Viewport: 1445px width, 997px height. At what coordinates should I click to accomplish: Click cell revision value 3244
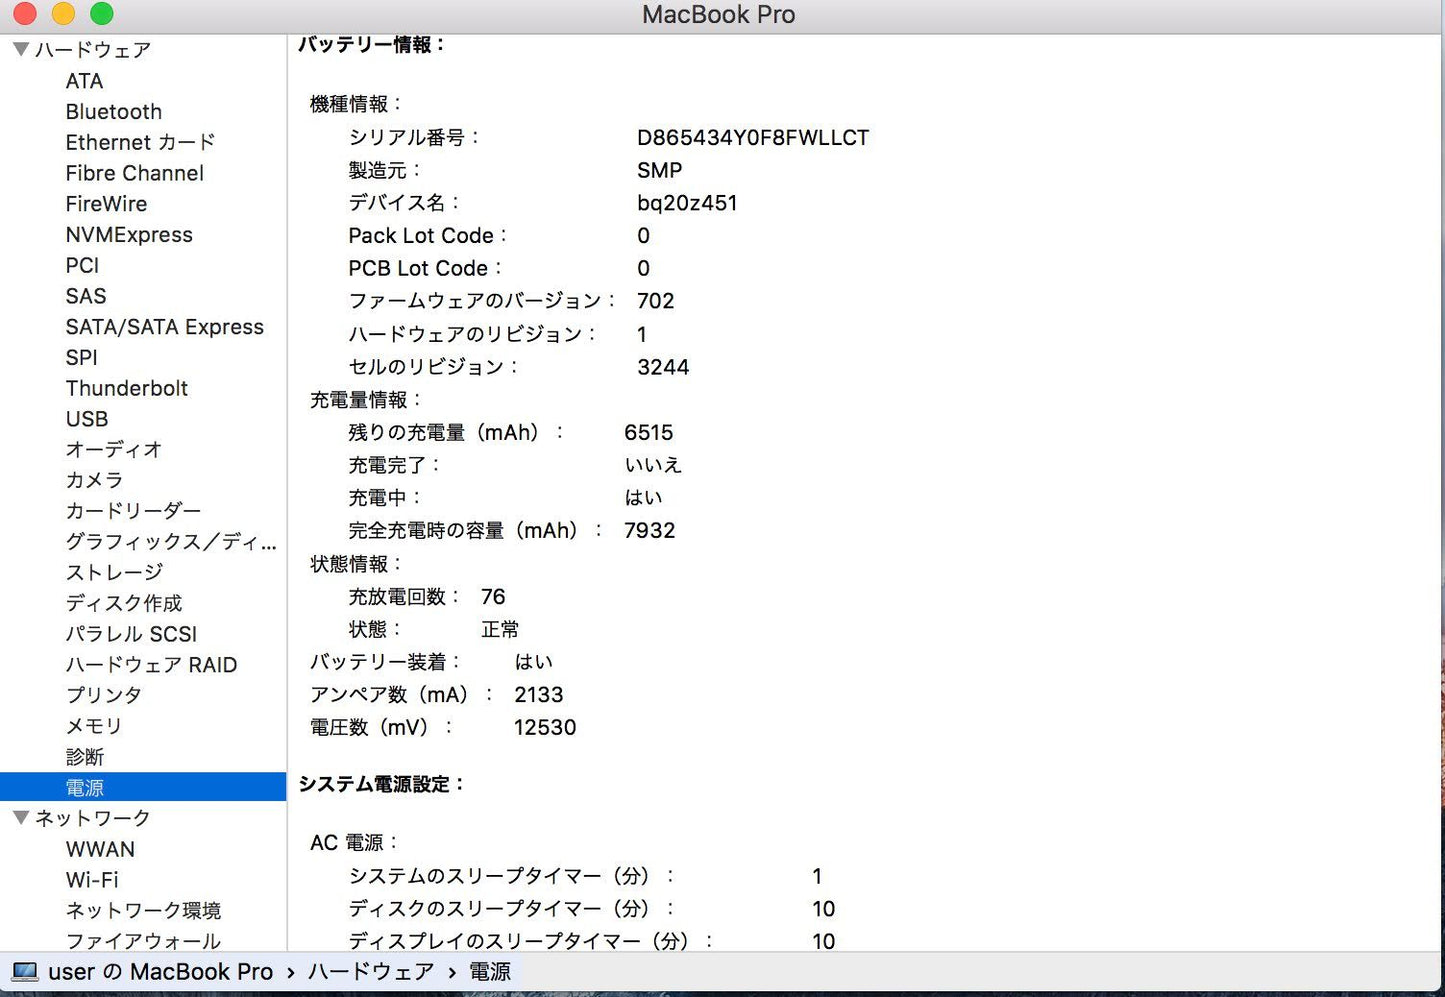click(x=663, y=367)
